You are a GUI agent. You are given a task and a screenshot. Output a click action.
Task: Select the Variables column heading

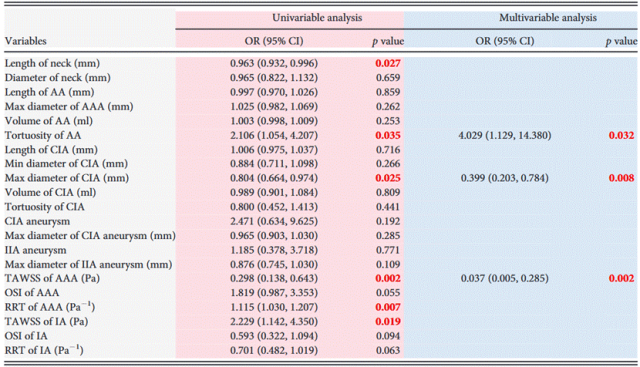pos(26,41)
